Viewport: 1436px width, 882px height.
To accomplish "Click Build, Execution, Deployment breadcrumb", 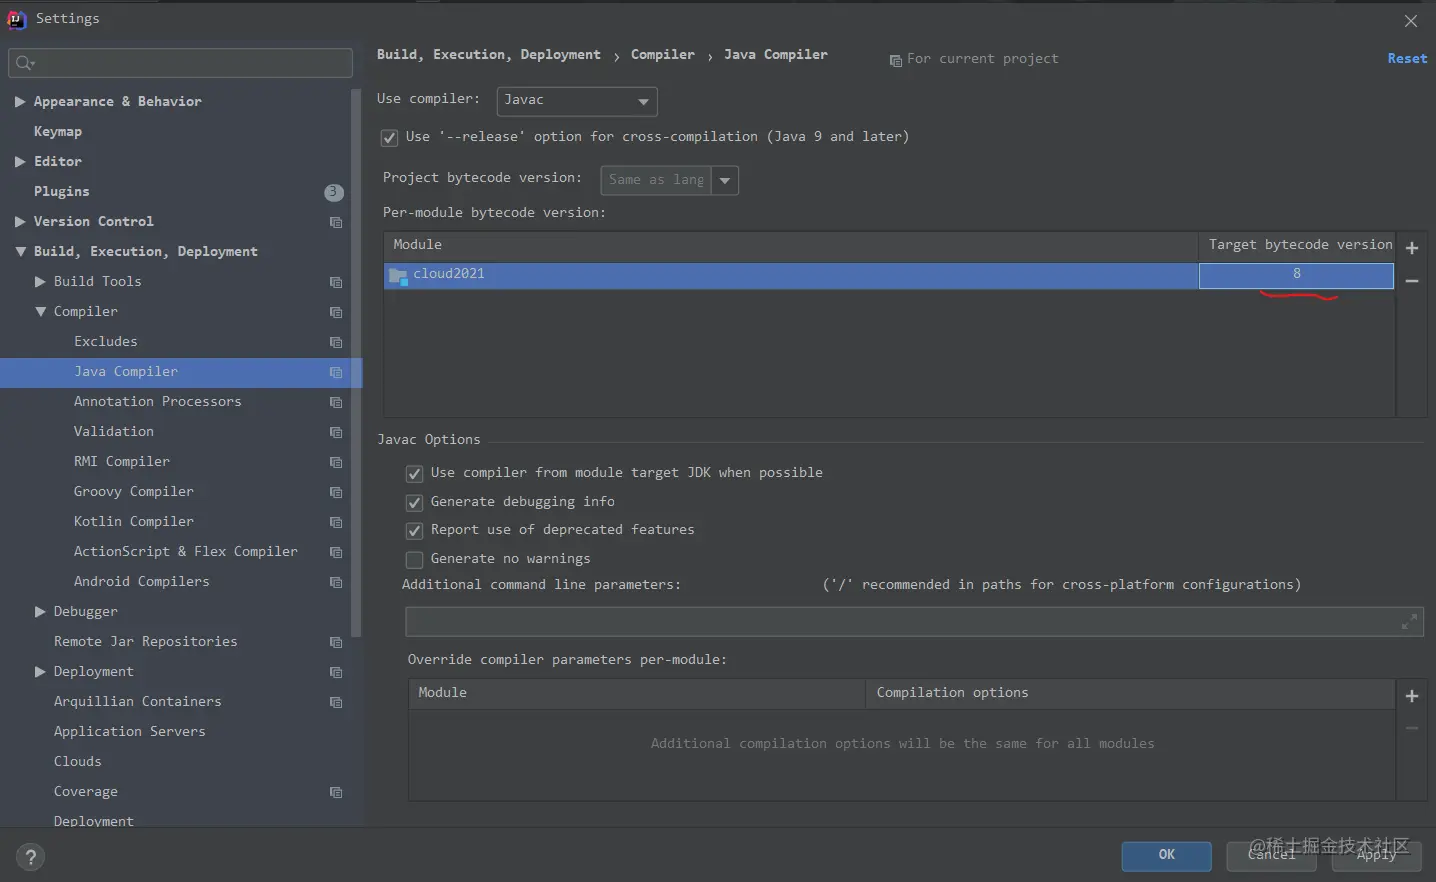I will point(489,55).
